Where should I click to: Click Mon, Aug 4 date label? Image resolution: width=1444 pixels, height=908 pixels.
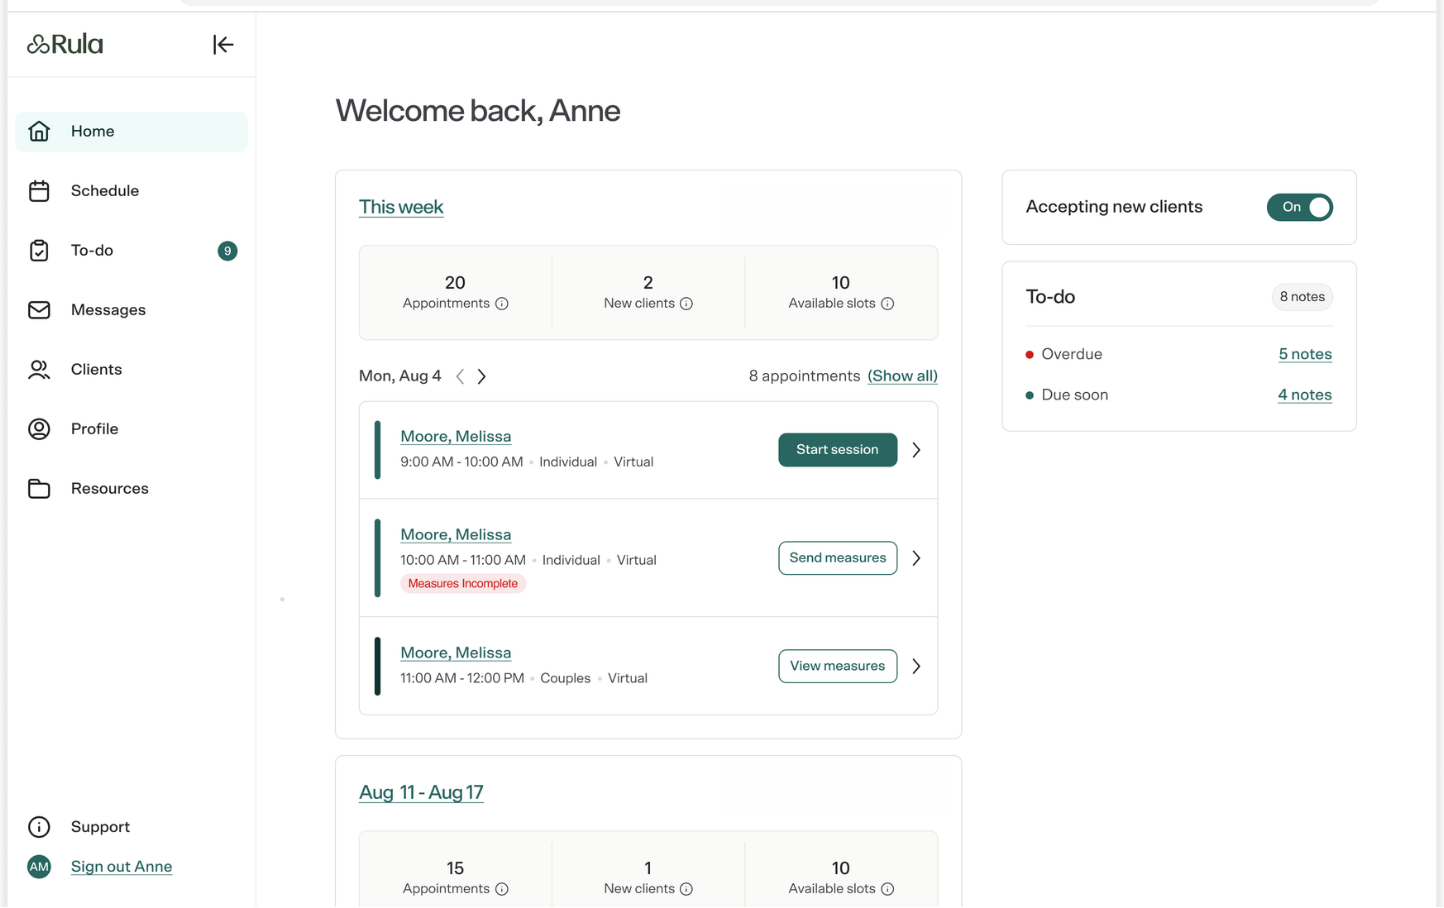pos(400,376)
